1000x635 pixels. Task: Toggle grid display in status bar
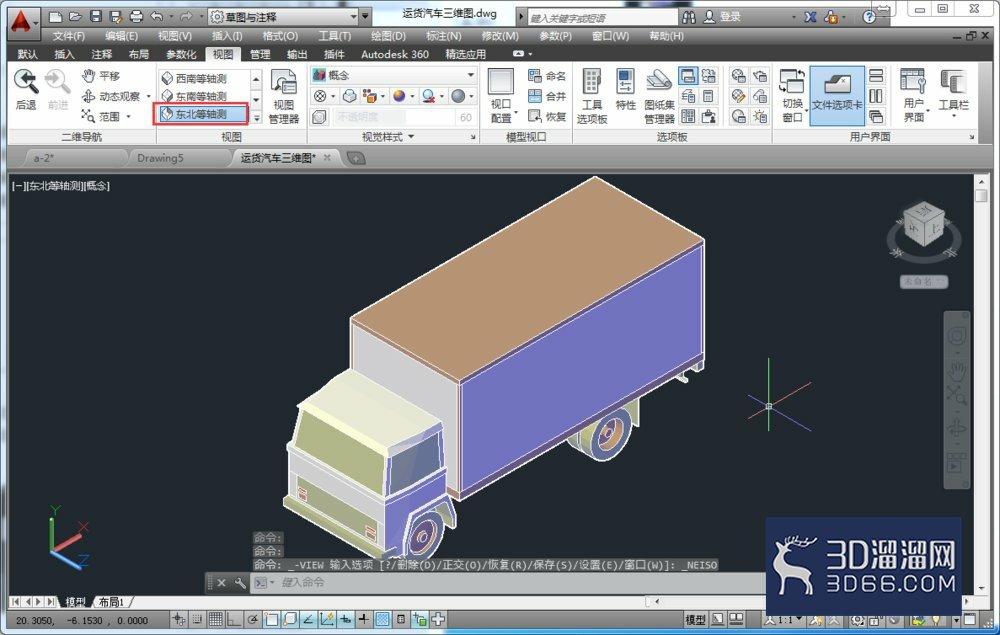click(x=216, y=619)
